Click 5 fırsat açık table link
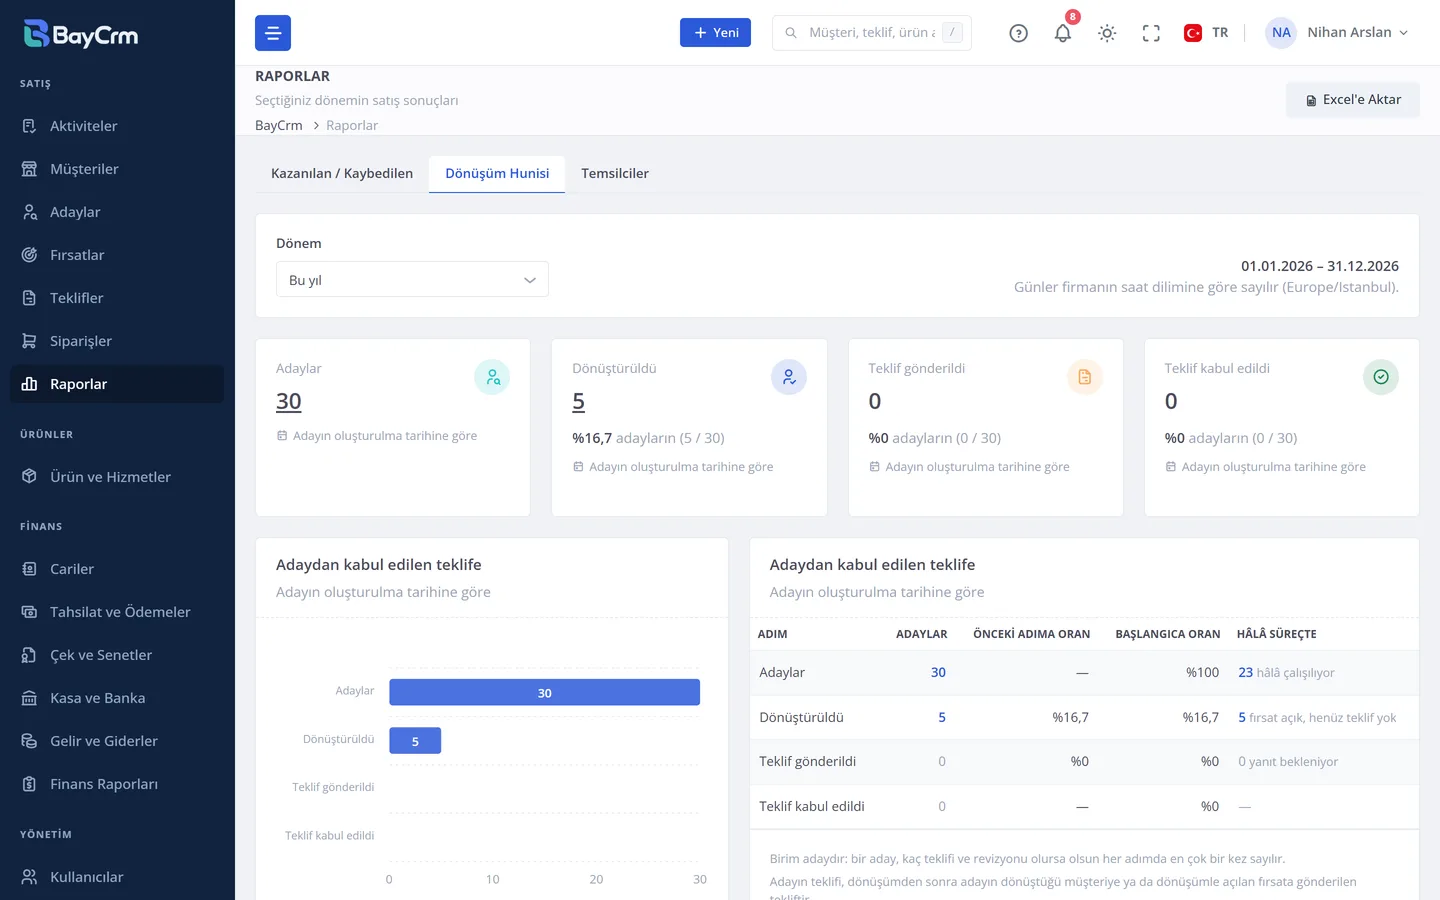Image resolution: width=1440 pixels, height=900 pixels. coord(1317,718)
